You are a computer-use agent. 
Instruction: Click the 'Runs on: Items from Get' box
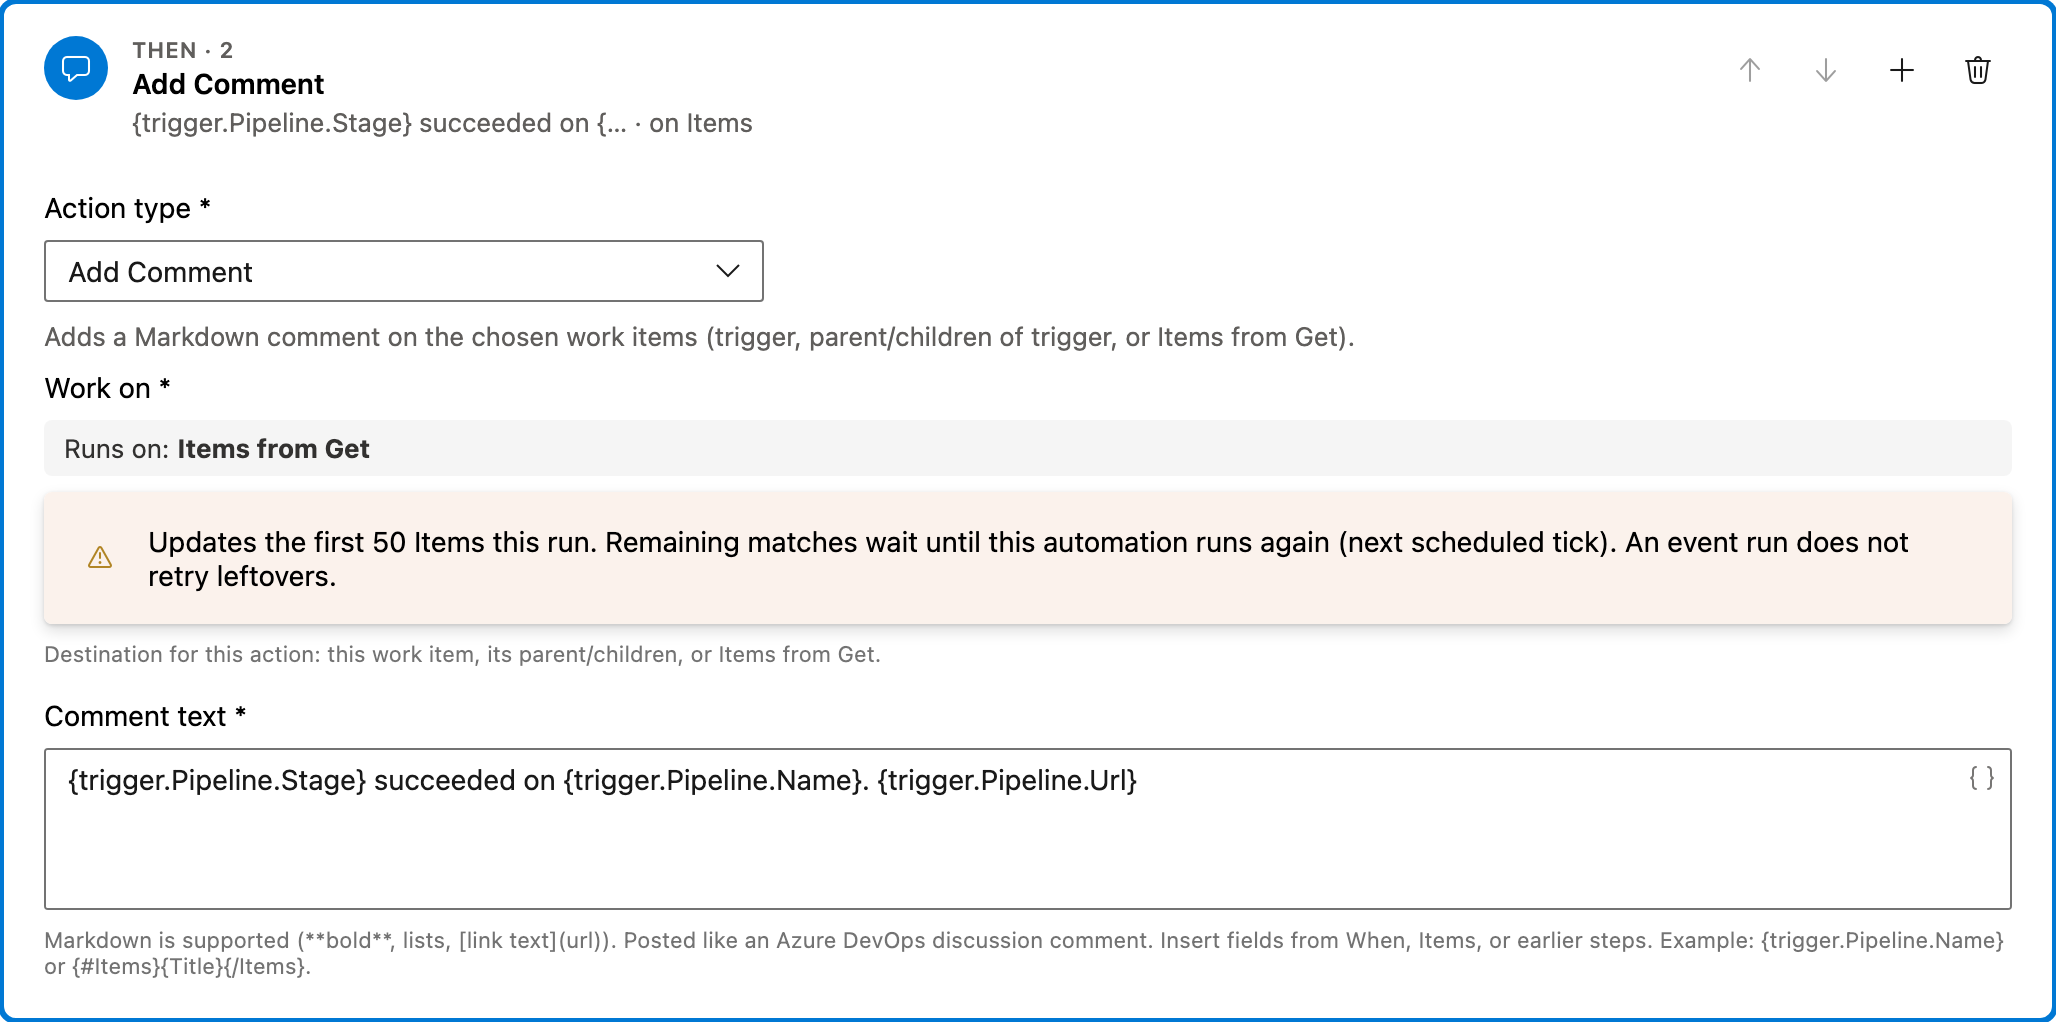coord(1028,448)
